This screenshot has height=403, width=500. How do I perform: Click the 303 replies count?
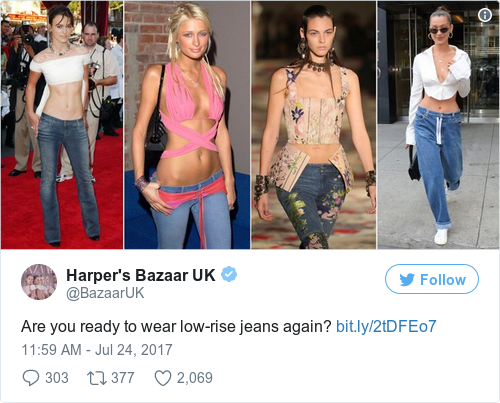click(57, 378)
